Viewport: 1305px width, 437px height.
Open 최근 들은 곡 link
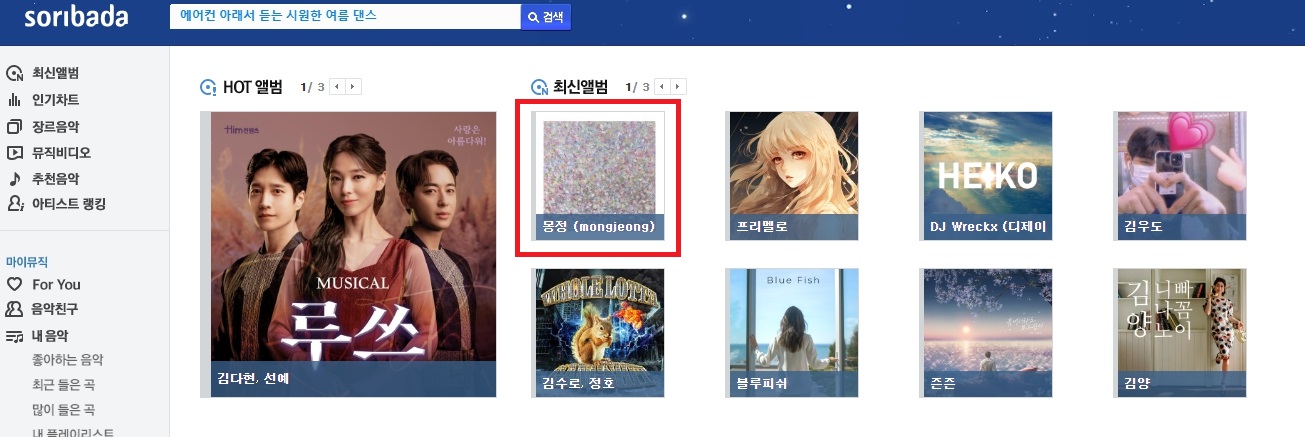click(63, 385)
